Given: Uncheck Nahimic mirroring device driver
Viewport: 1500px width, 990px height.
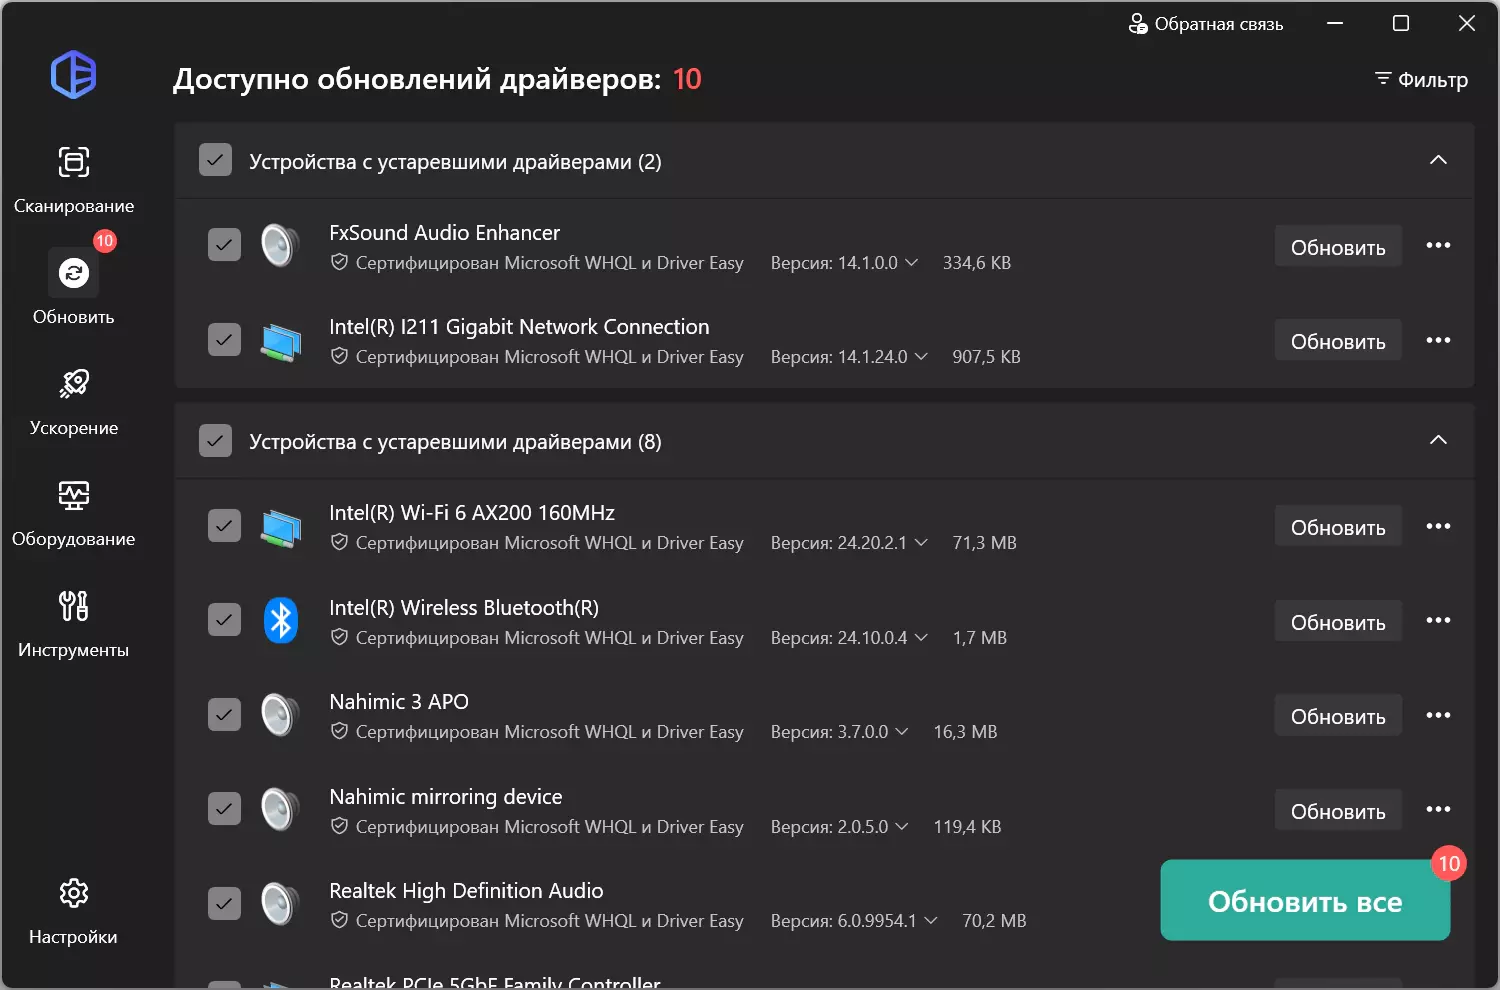Looking at the screenshot, I should point(224,809).
